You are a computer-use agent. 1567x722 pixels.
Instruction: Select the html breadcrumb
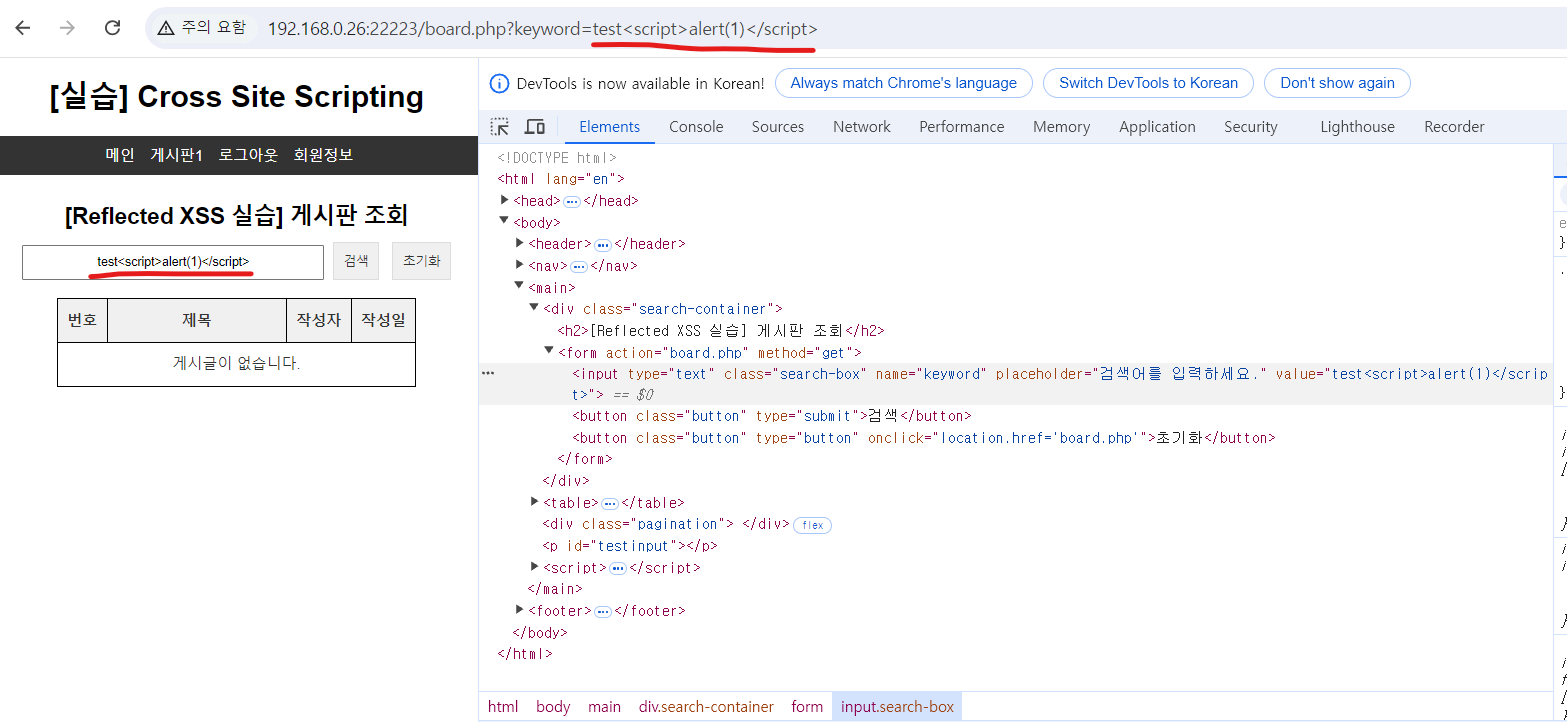coord(503,707)
